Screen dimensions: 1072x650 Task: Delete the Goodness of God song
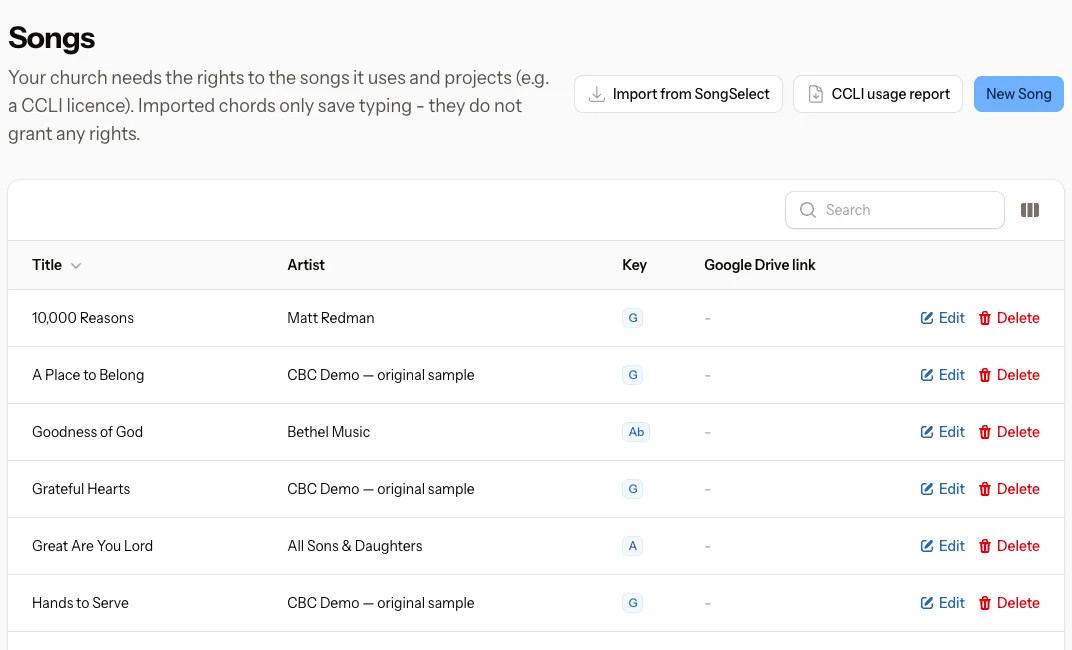coord(1009,432)
